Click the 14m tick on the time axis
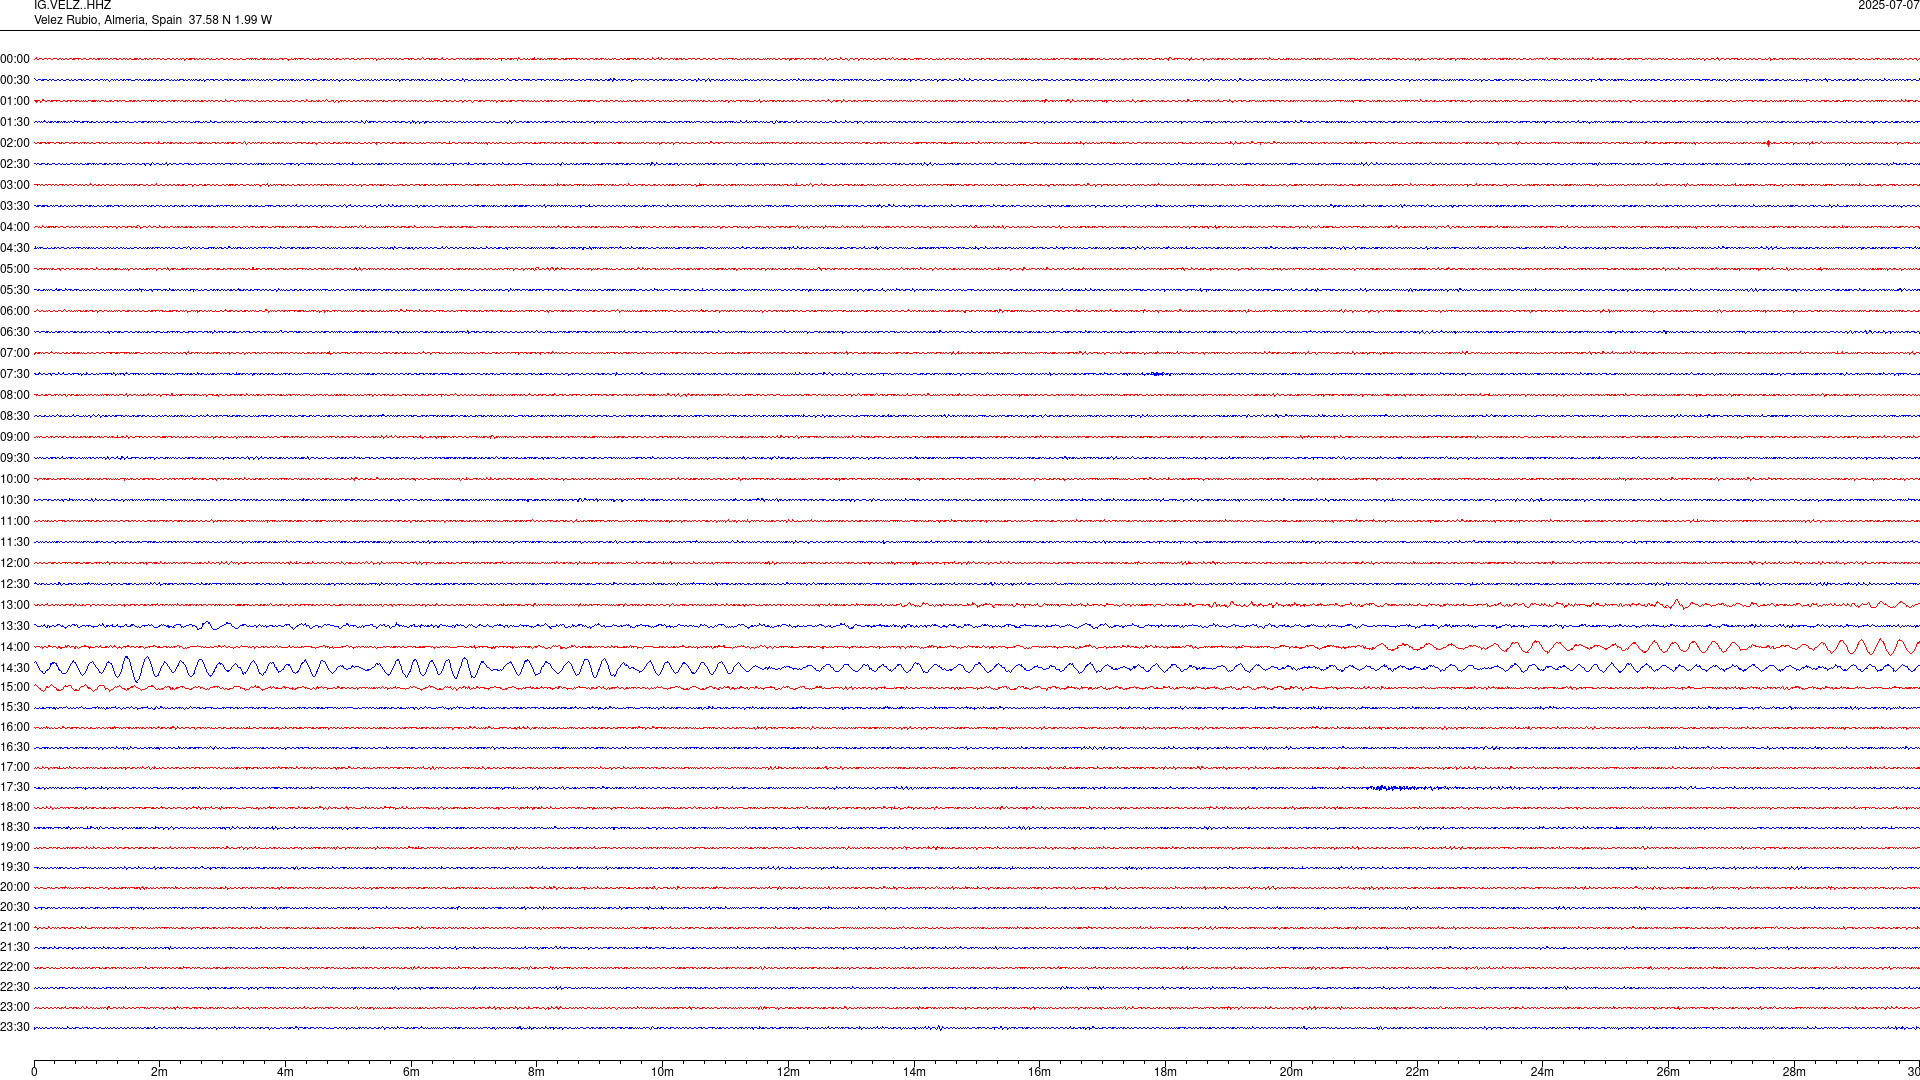The width and height of the screenshot is (1920, 1080). [914, 1072]
